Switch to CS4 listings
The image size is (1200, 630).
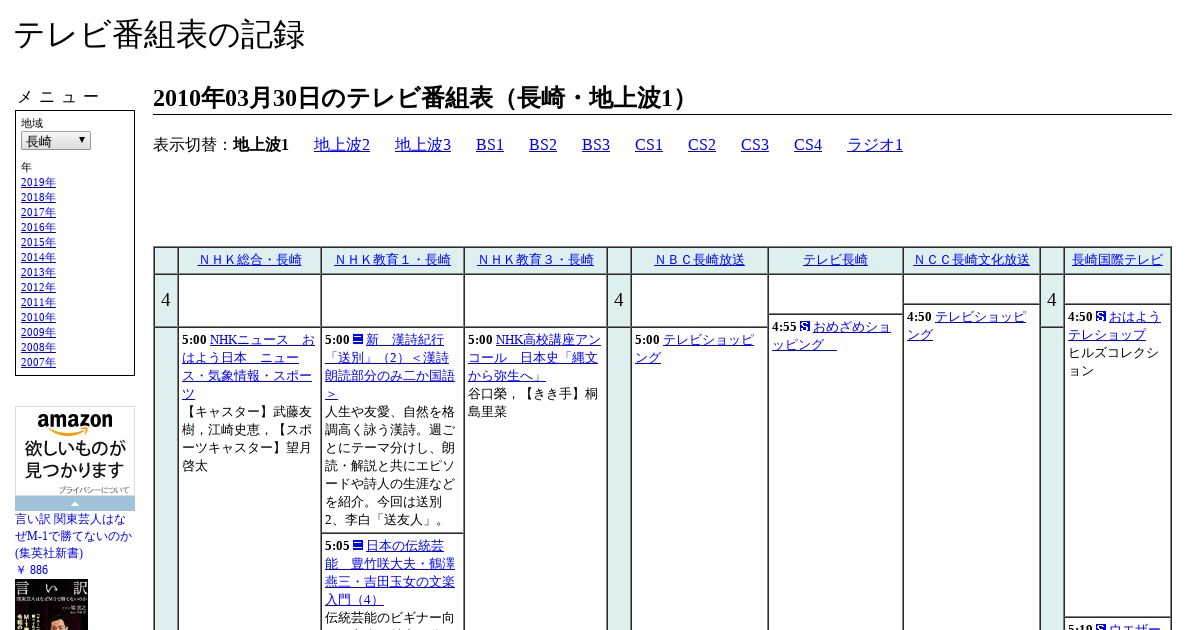[x=808, y=145]
